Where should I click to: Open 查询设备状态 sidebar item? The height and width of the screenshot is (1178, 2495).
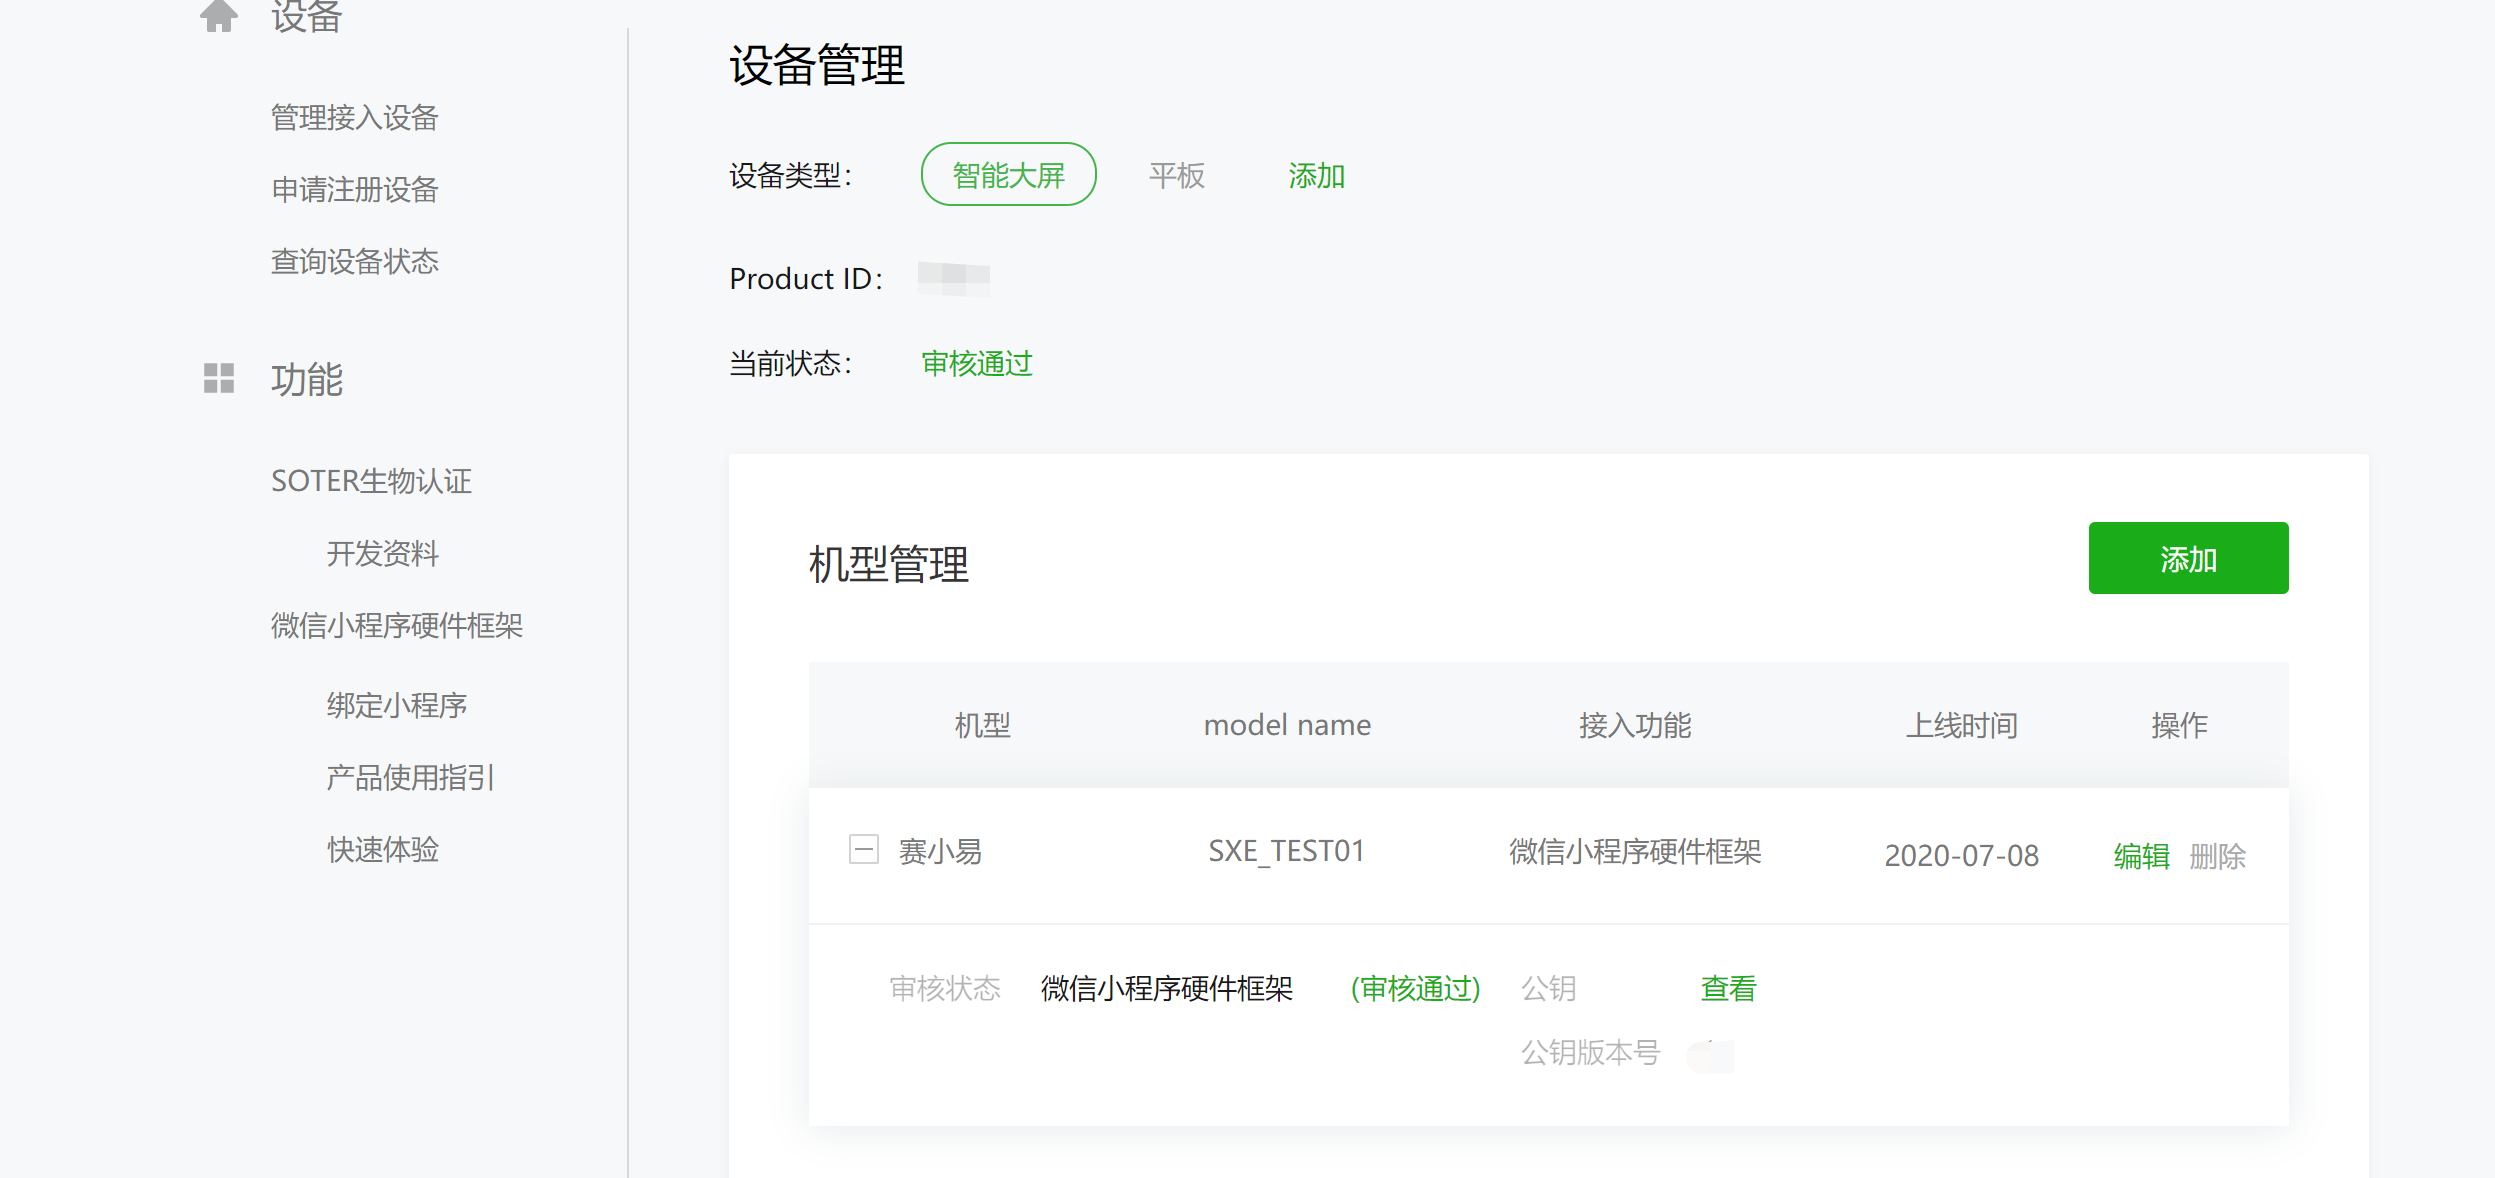pos(354,262)
